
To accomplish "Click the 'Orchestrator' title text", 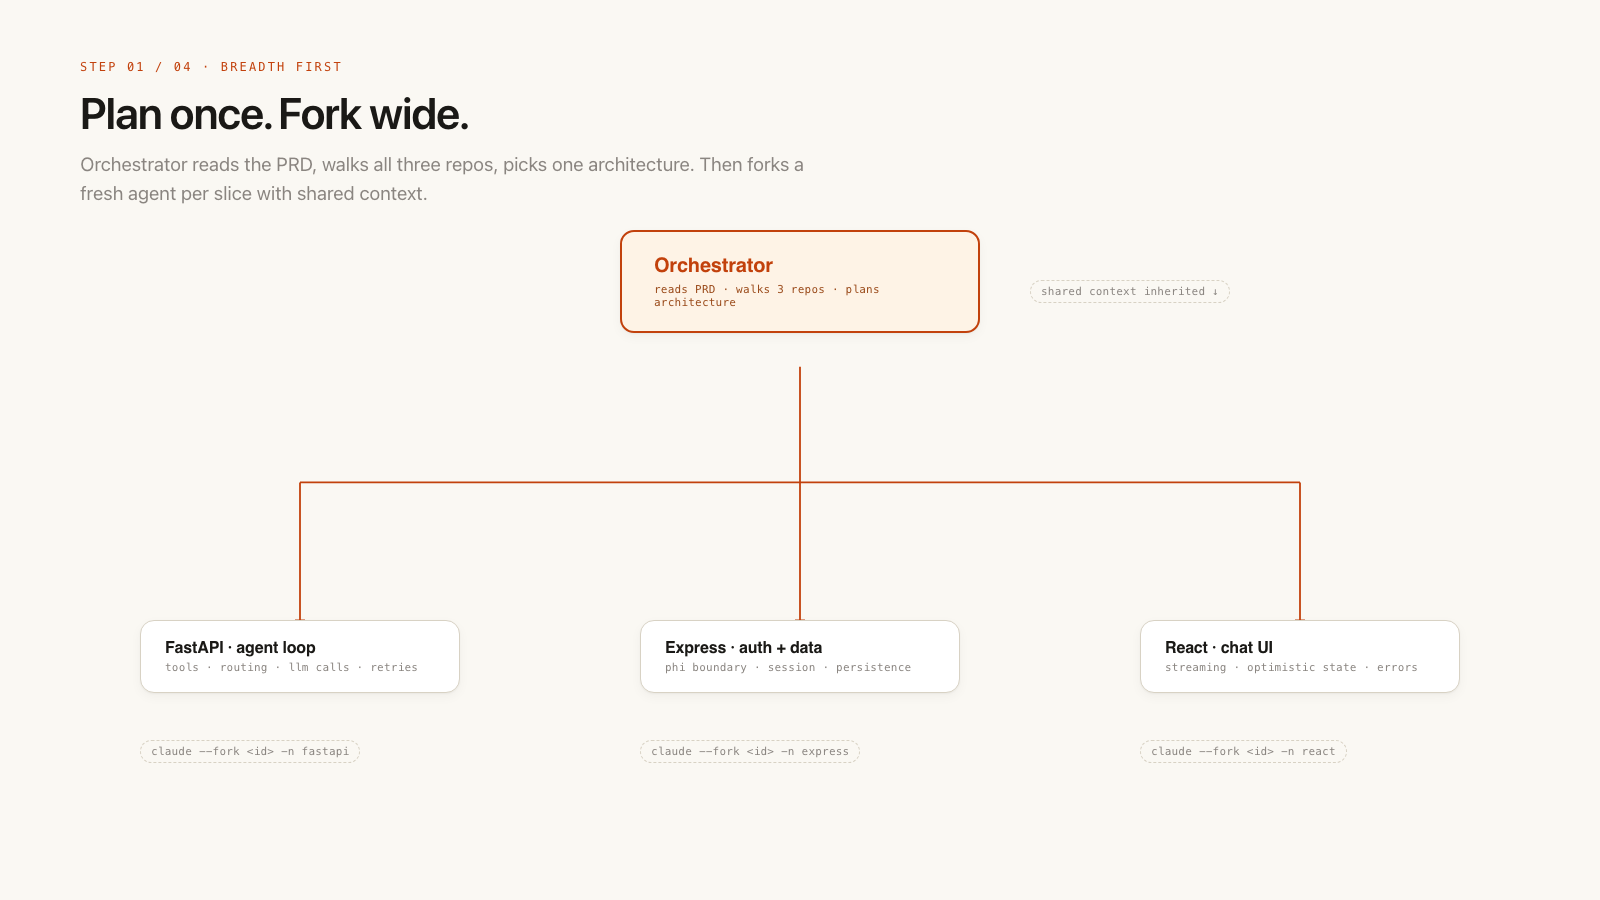I will (x=713, y=265).
